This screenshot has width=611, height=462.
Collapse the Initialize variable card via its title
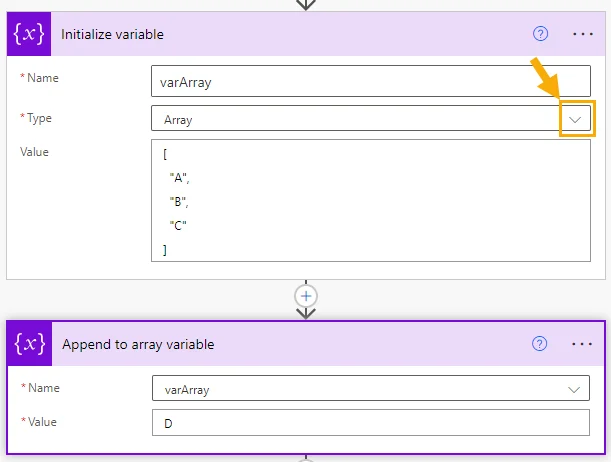(x=113, y=34)
